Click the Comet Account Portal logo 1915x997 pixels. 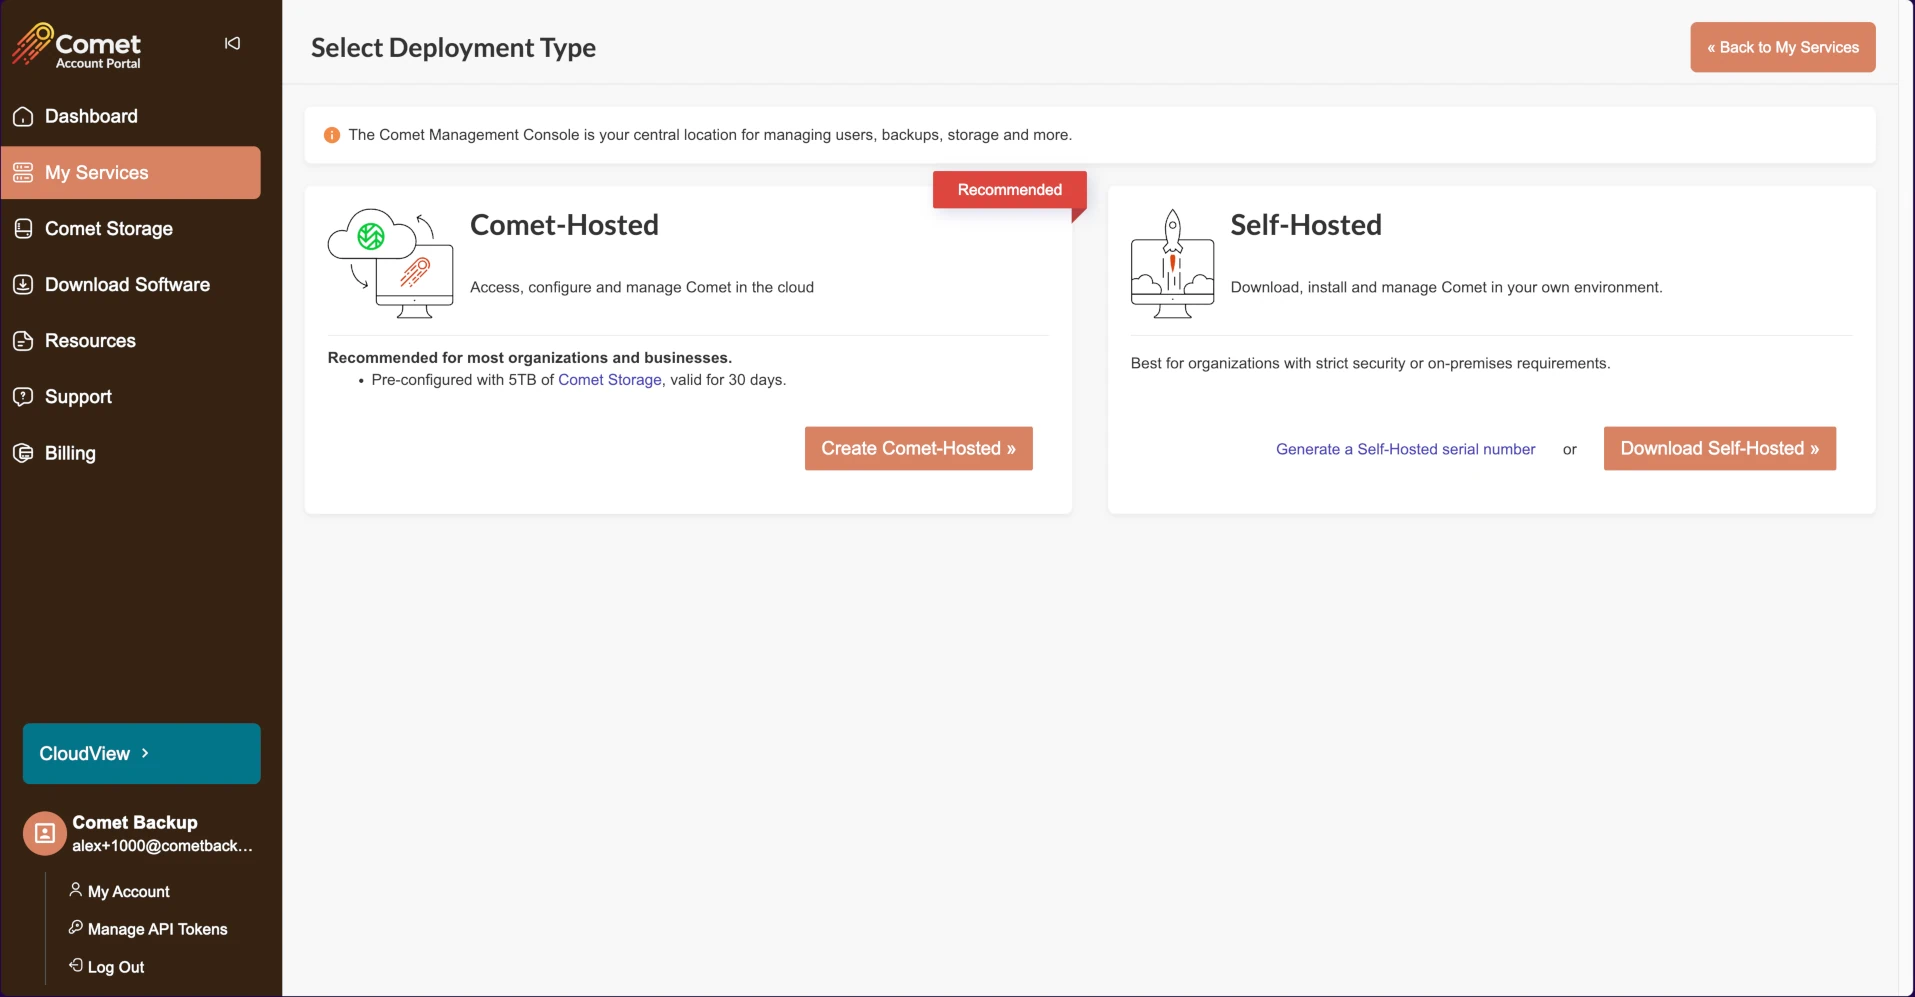(76, 46)
